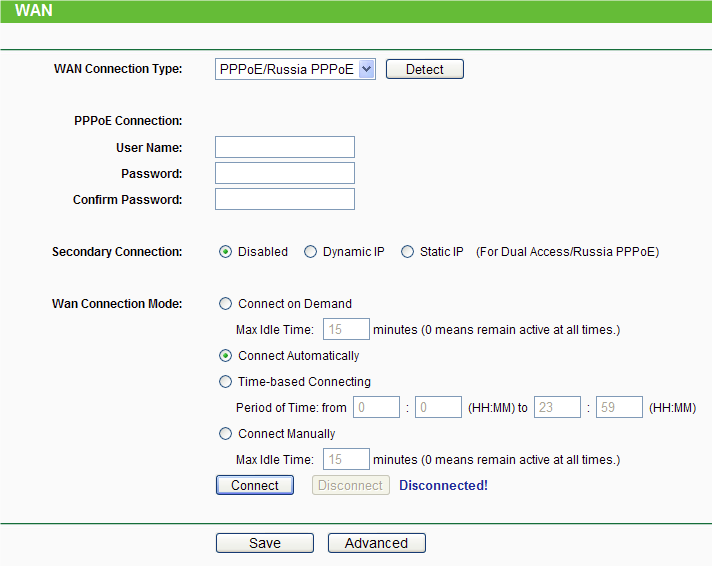Choose Connect on Demand mode
The width and height of the screenshot is (712, 566).
pos(225,303)
